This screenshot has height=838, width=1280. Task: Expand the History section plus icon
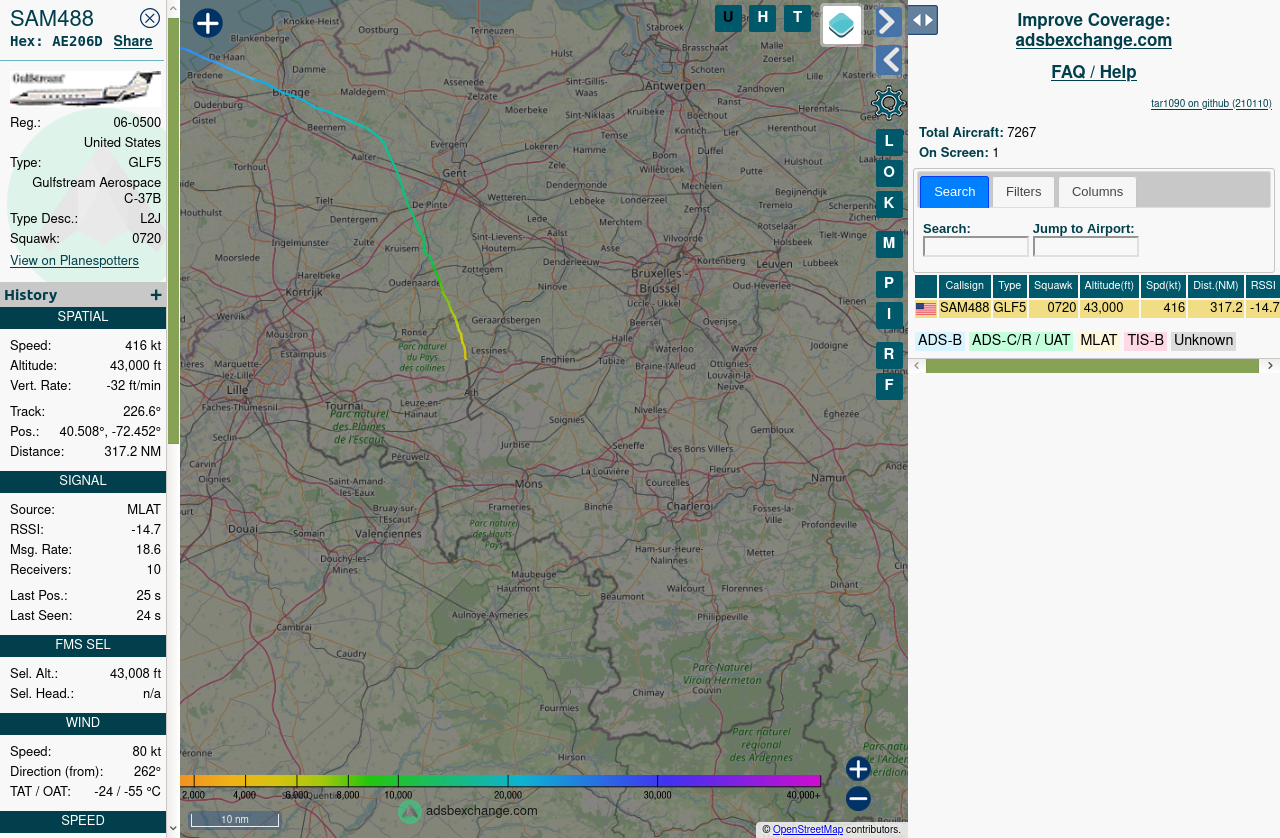pyautogui.click(x=156, y=295)
